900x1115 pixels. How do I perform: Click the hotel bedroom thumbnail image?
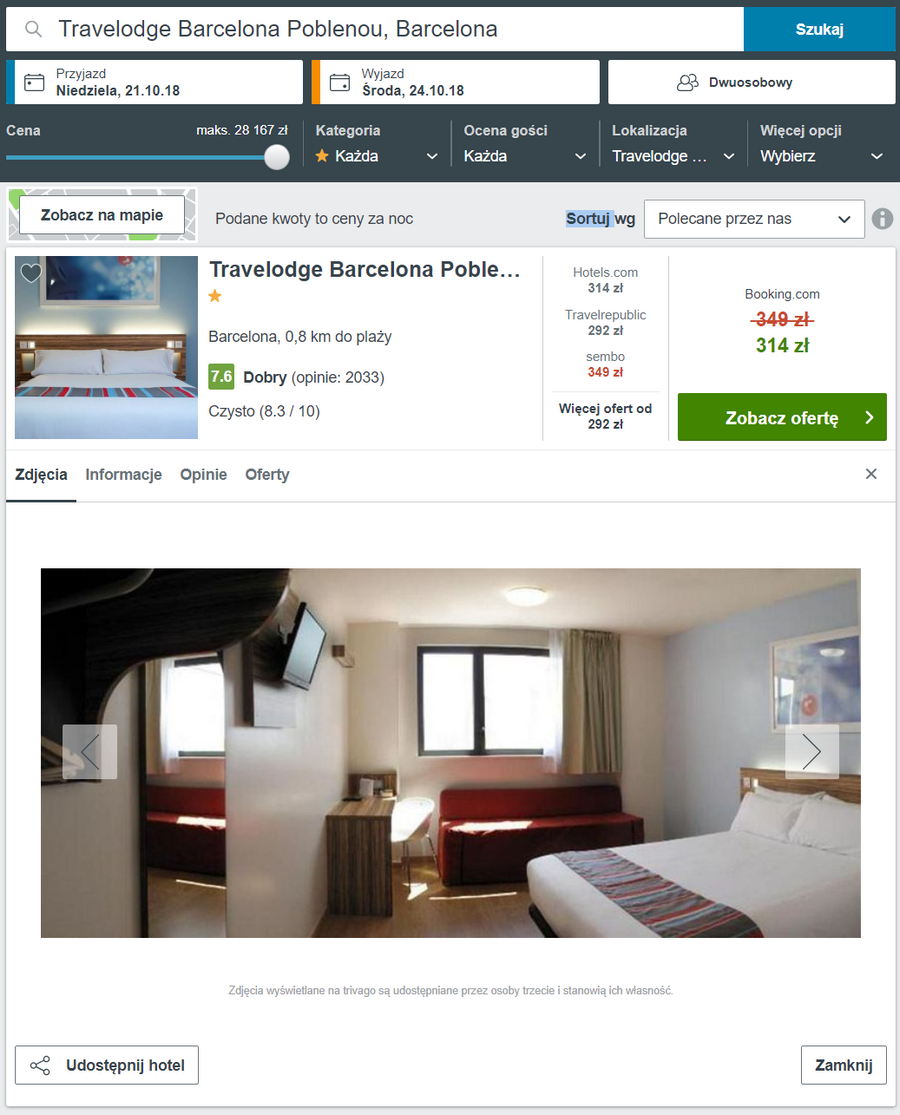[x=107, y=348]
